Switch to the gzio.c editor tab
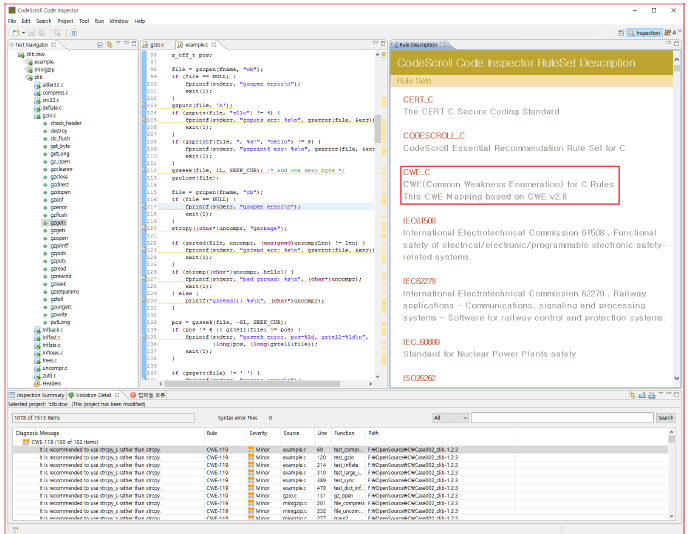Image resolution: width=688 pixels, height=534 pixels. [157, 44]
